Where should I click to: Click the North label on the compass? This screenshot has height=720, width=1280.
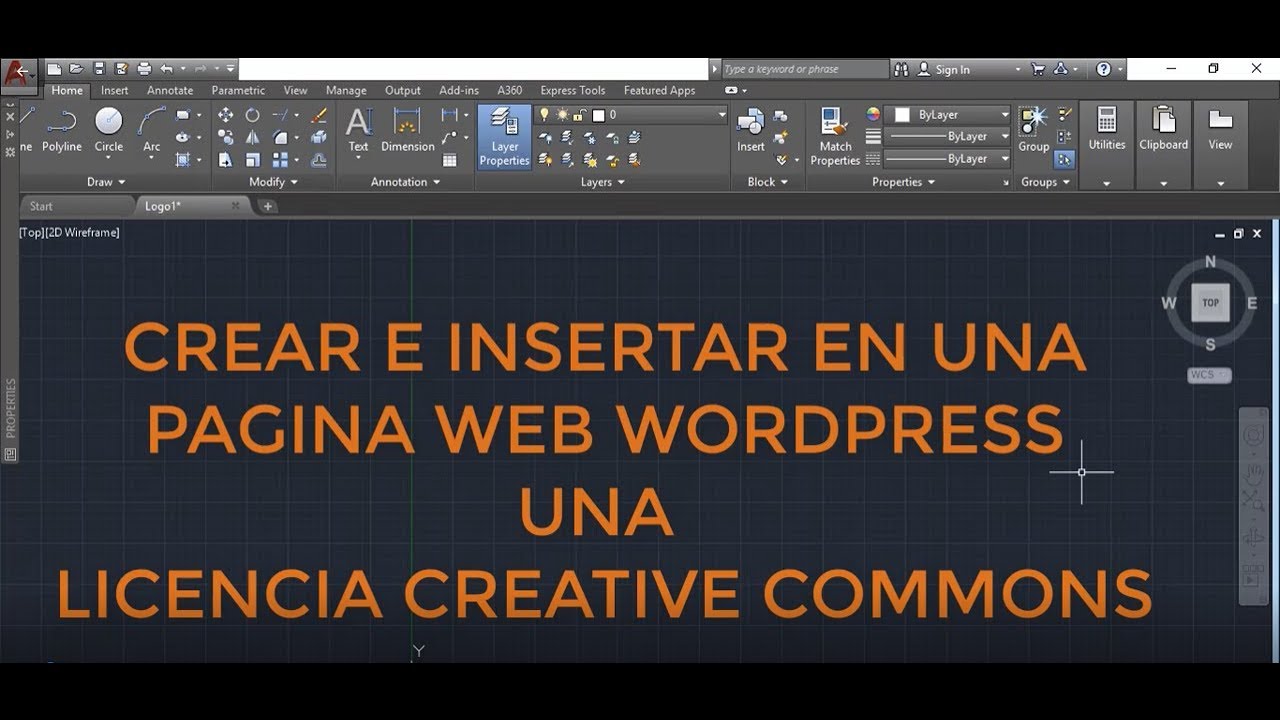1210,262
